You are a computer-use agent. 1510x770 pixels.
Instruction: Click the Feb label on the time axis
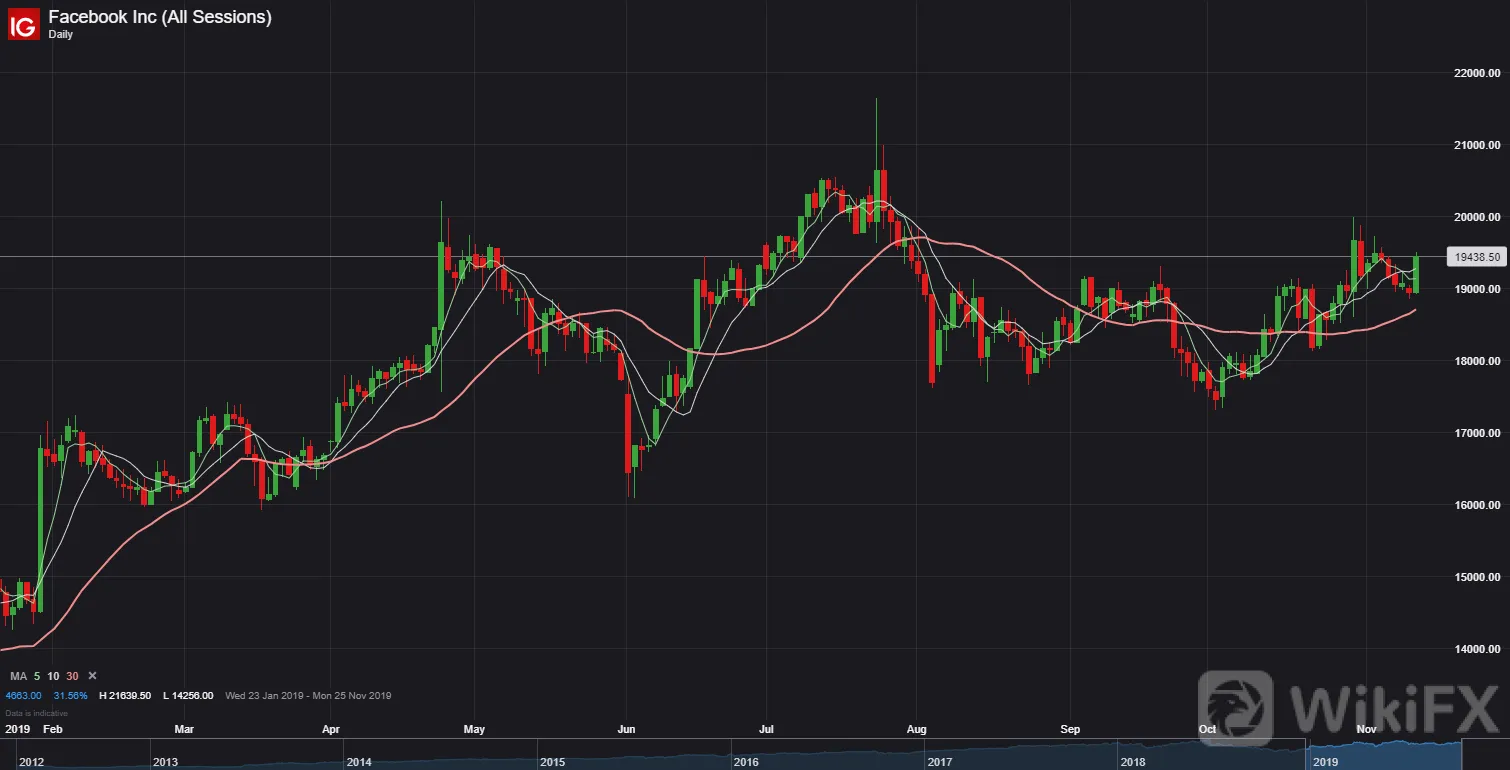coord(53,729)
